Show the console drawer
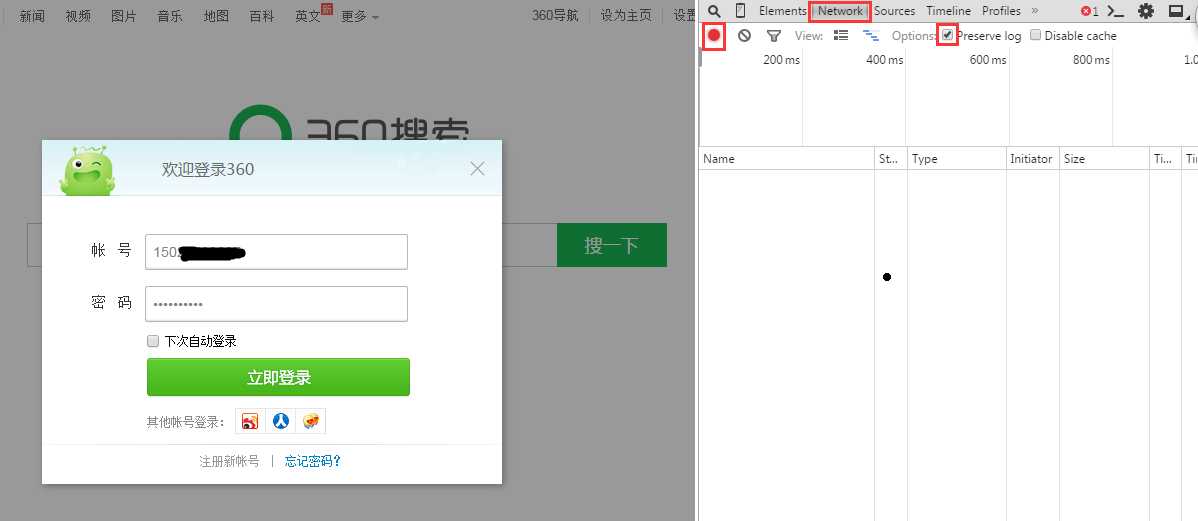The image size is (1198, 521). (x=1116, y=11)
